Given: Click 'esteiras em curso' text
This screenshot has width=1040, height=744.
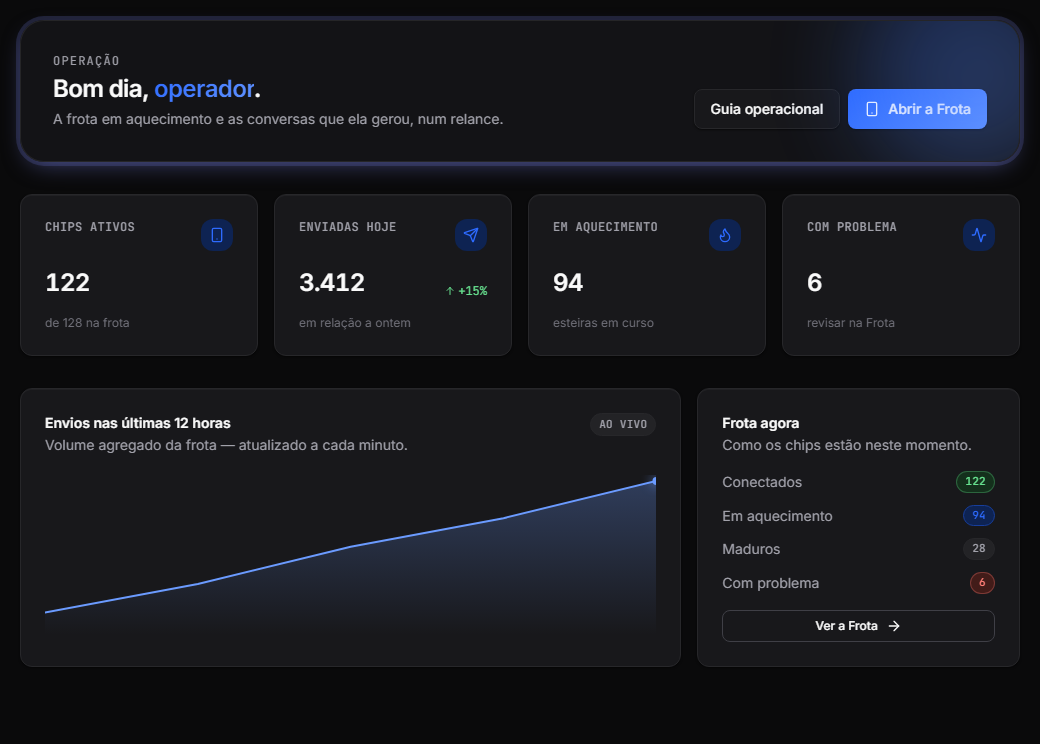Looking at the screenshot, I should pyautogui.click(x=604, y=323).
